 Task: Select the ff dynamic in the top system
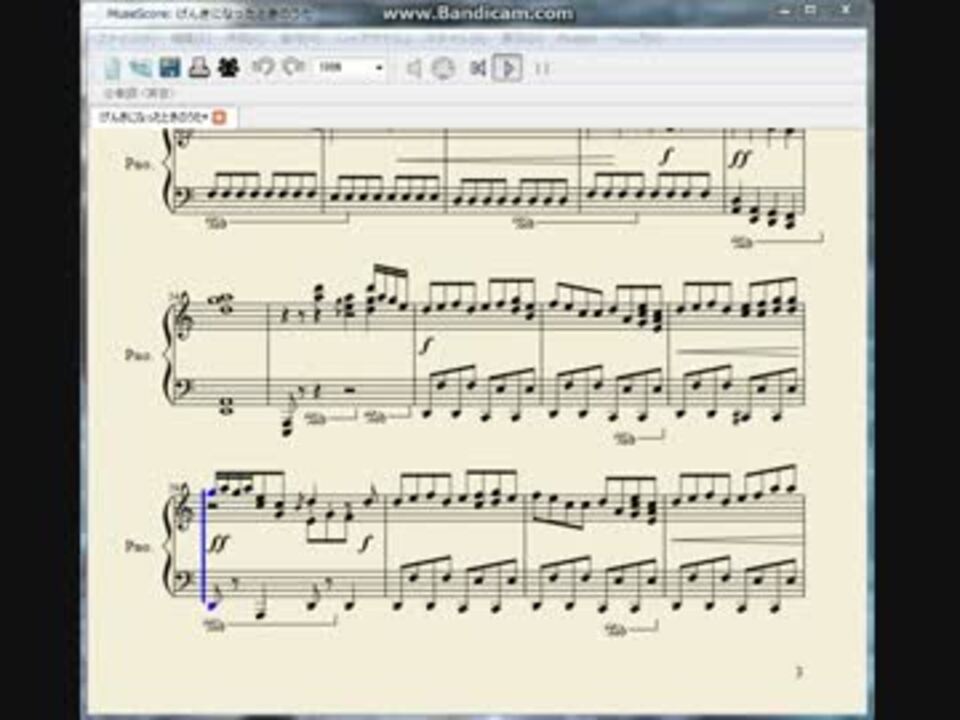pos(740,159)
